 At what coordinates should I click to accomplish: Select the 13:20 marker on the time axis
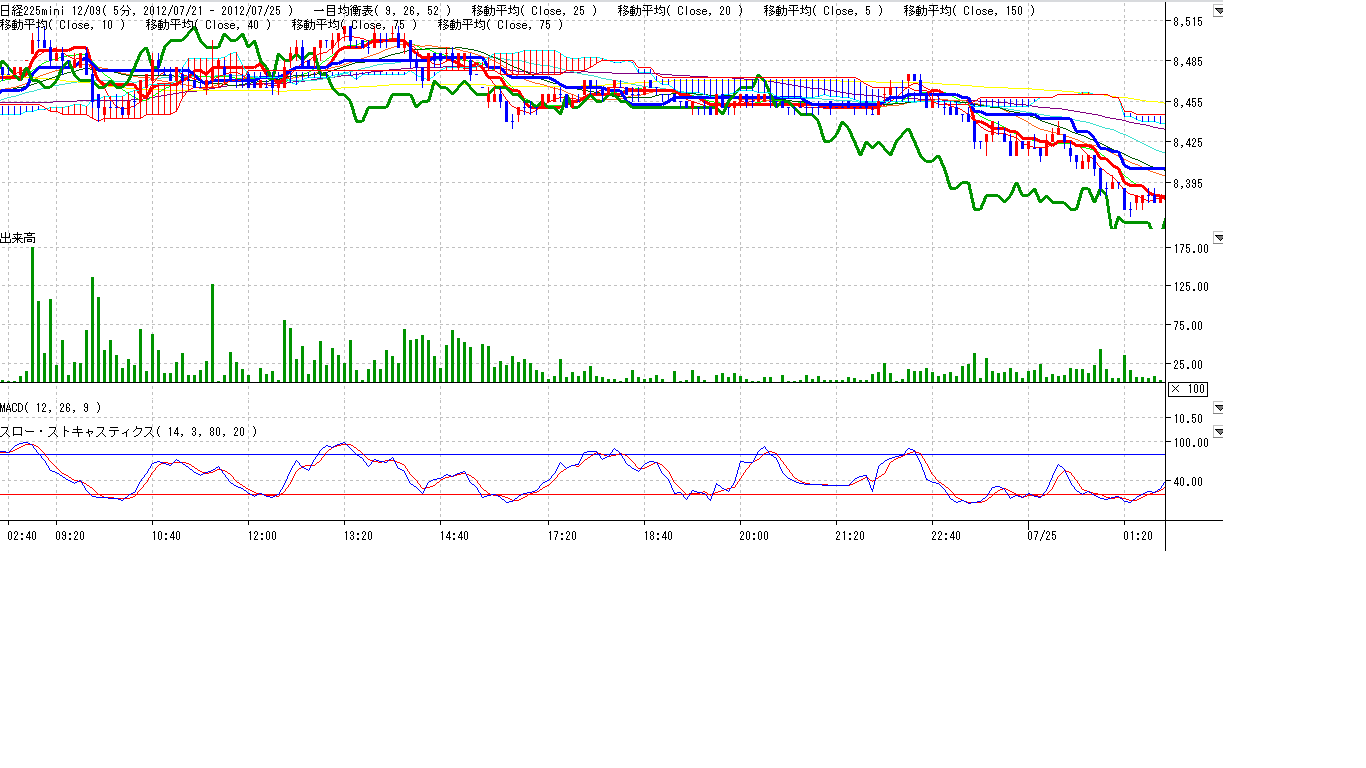pos(358,536)
